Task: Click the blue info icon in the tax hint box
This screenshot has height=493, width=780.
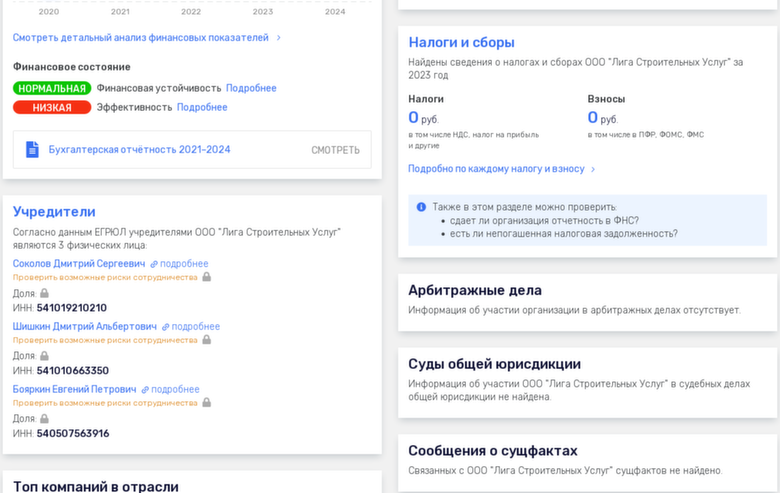Action: 421,207
